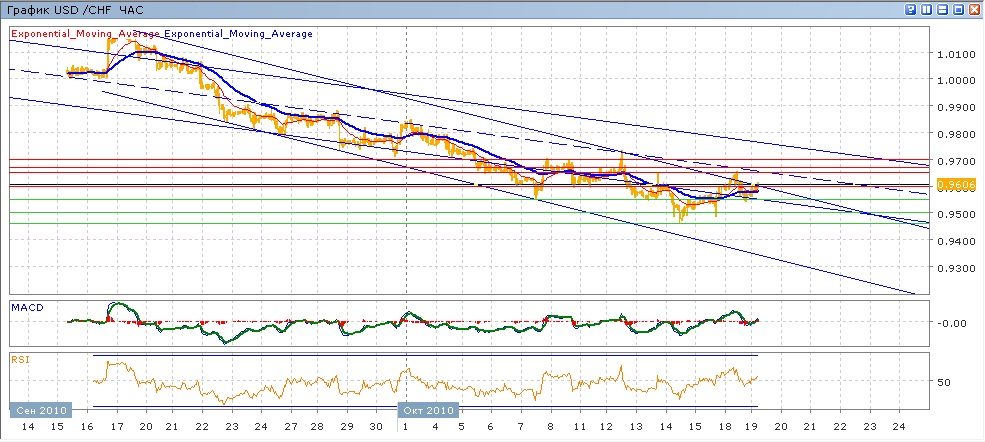Viewport: 985px width, 442px height.
Task: Click date 24 on the time axis
Action: tap(897, 427)
